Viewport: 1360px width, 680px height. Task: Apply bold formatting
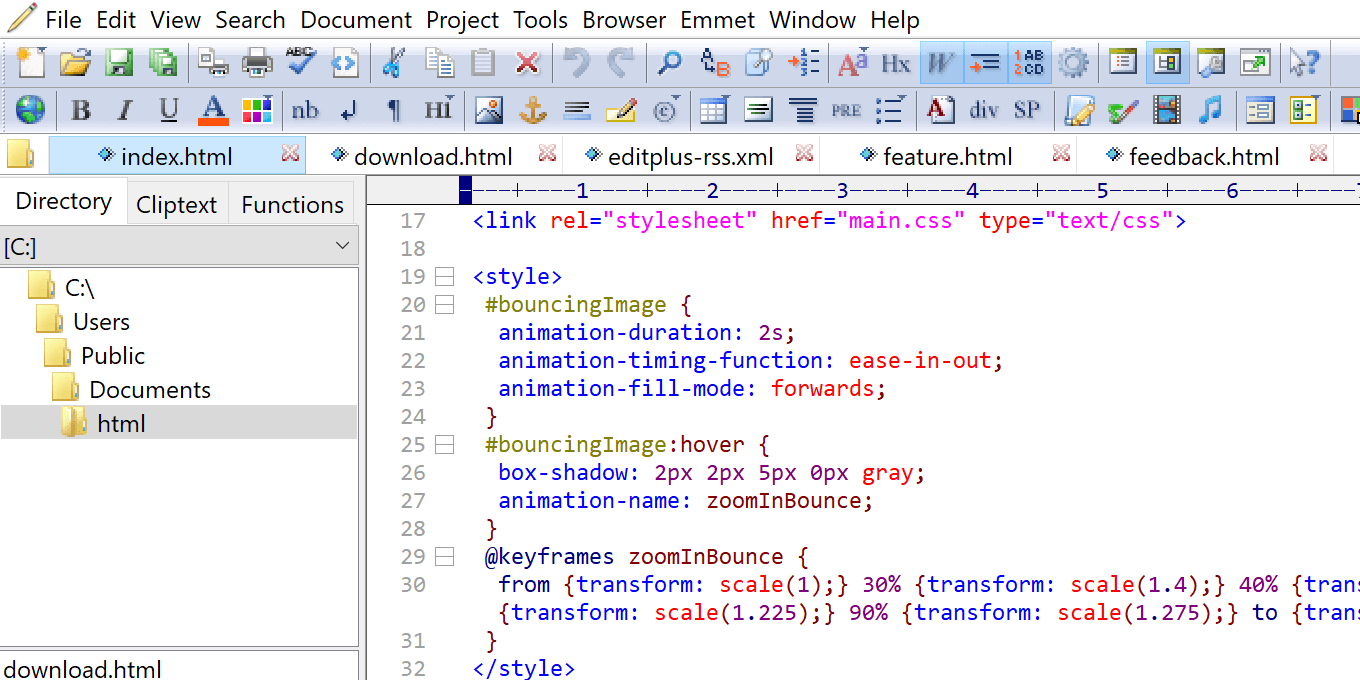click(81, 110)
